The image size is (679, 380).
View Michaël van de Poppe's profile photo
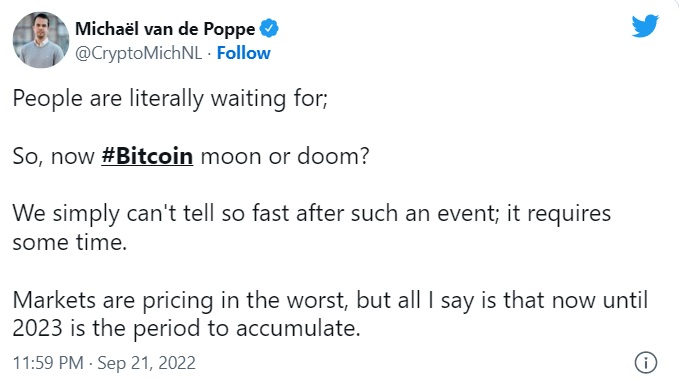(41, 40)
